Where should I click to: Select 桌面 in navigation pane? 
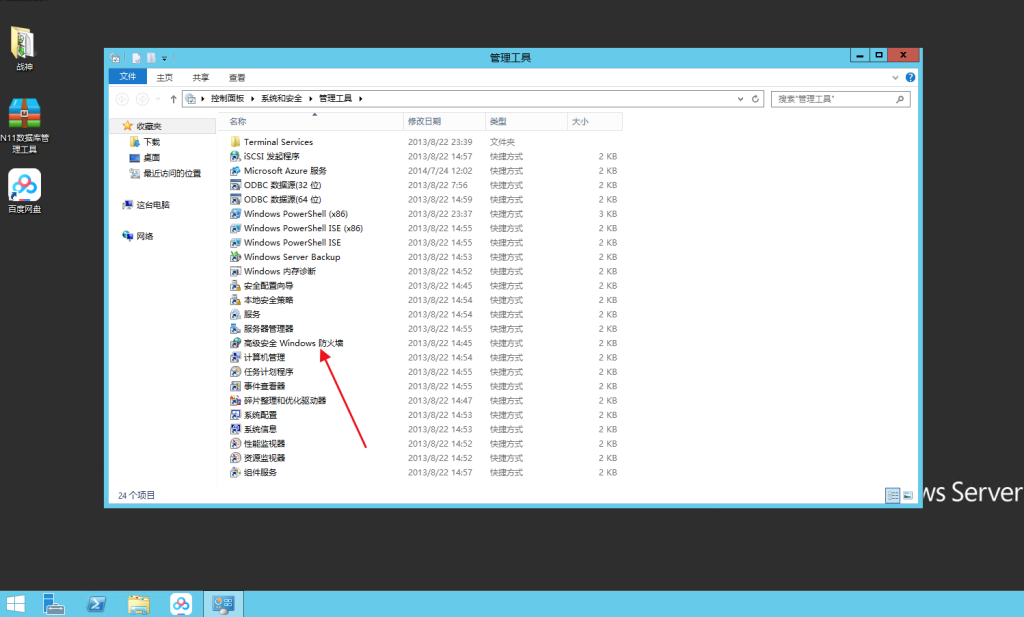[152, 157]
